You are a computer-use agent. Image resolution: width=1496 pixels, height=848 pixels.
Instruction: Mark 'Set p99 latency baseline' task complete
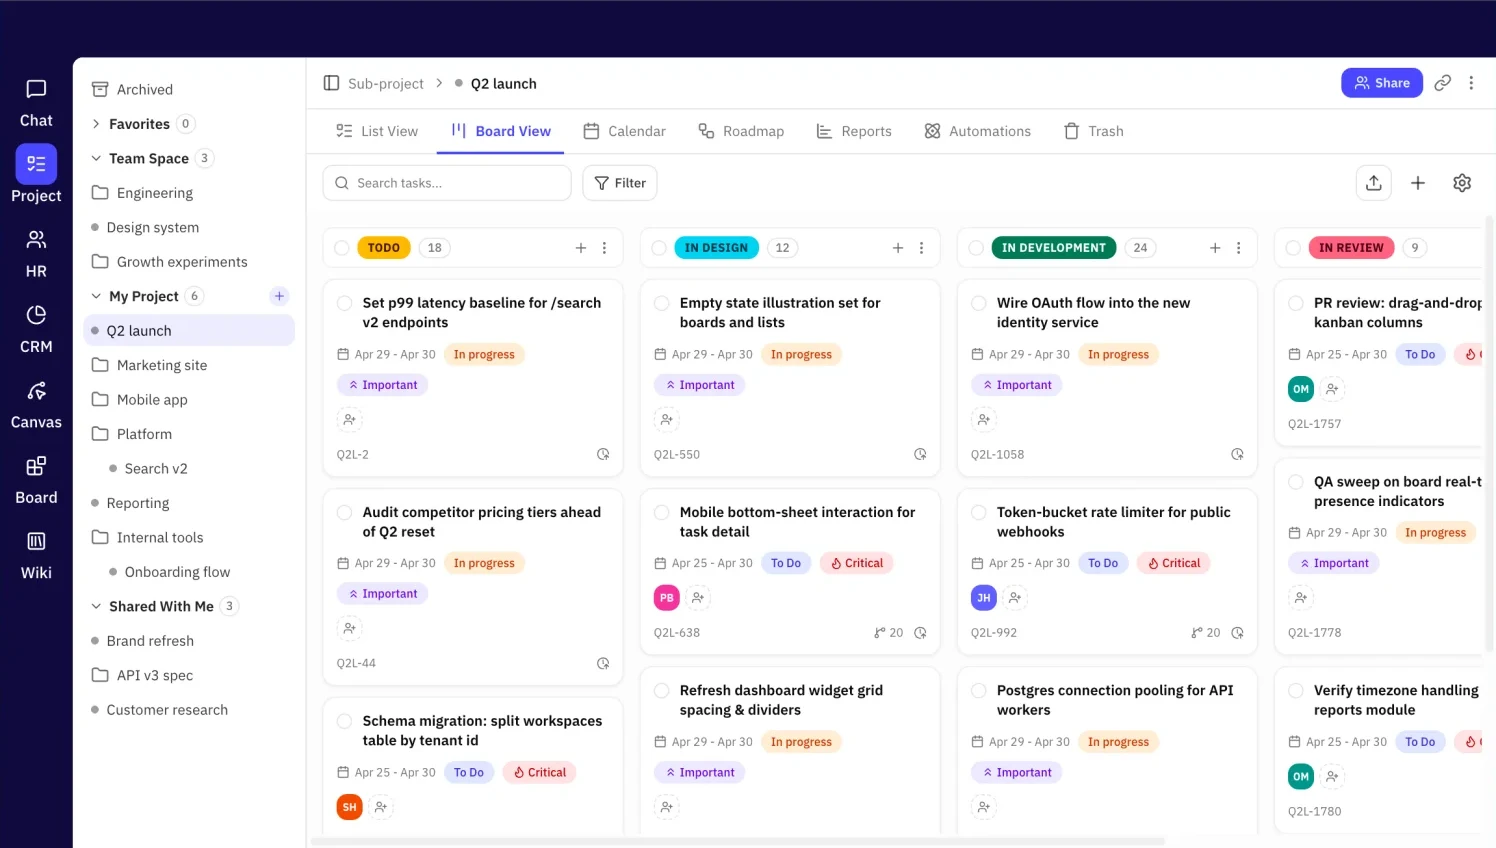pos(344,303)
